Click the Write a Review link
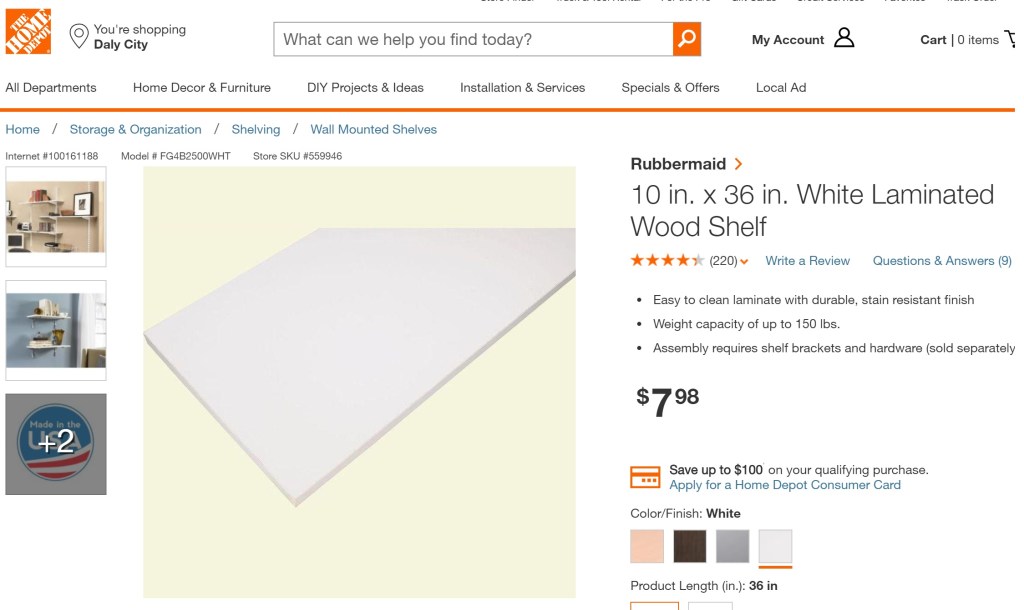This screenshot has height=610, width=1024. pyautogui.click(x=807, y=261)
